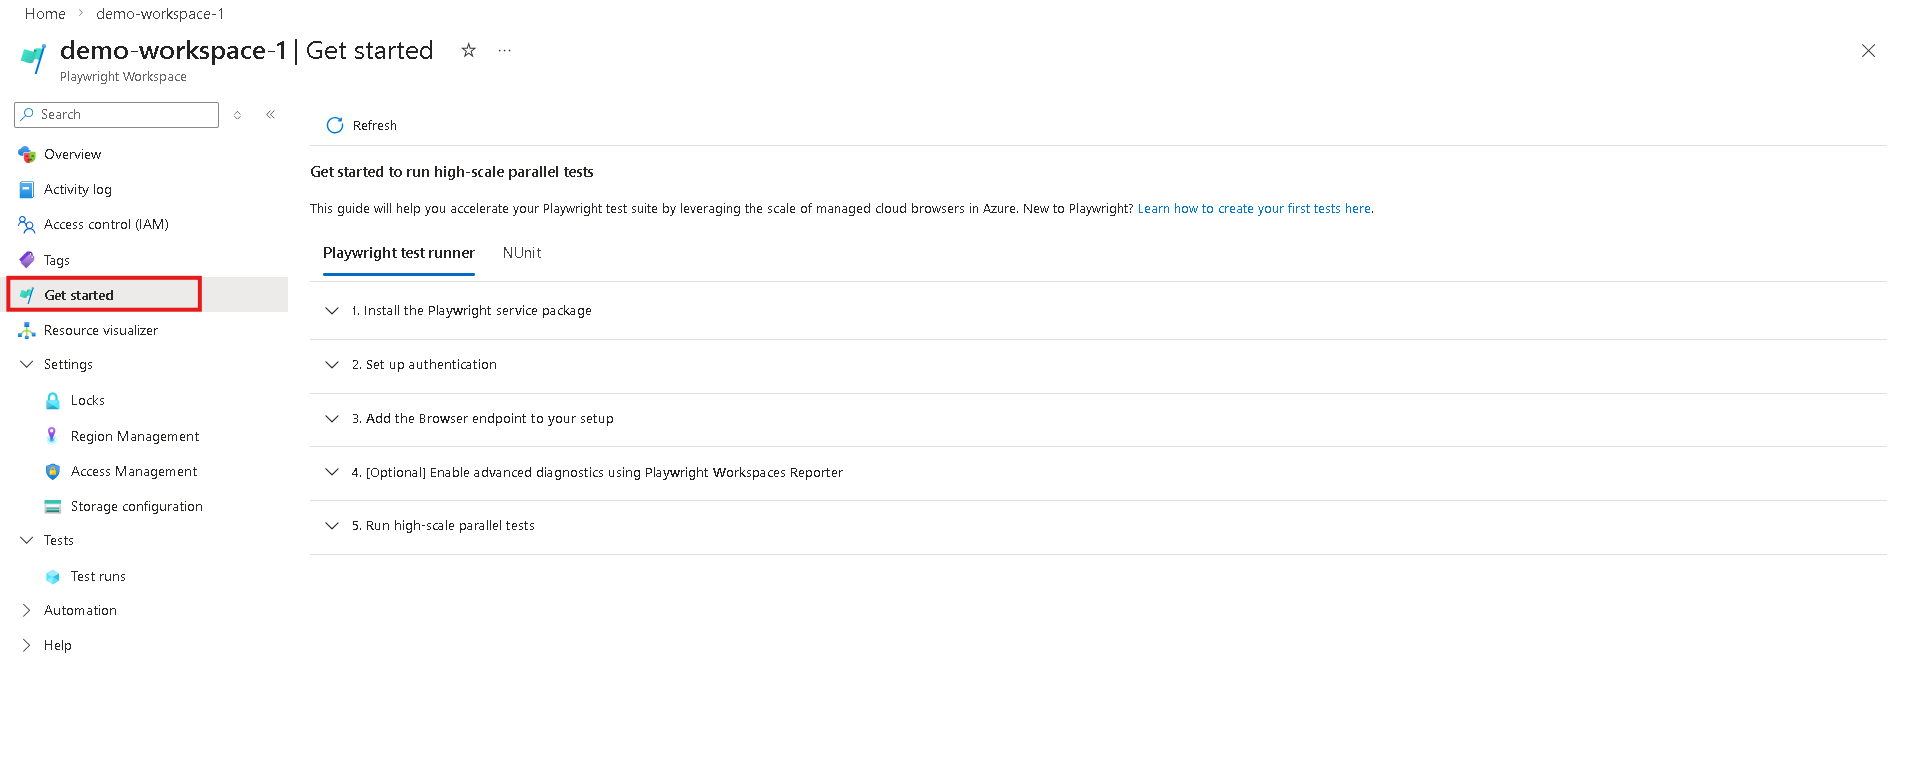Select the Playwright test runner tab
This screenshot has height=774, width=1908.
coord(398,253)
